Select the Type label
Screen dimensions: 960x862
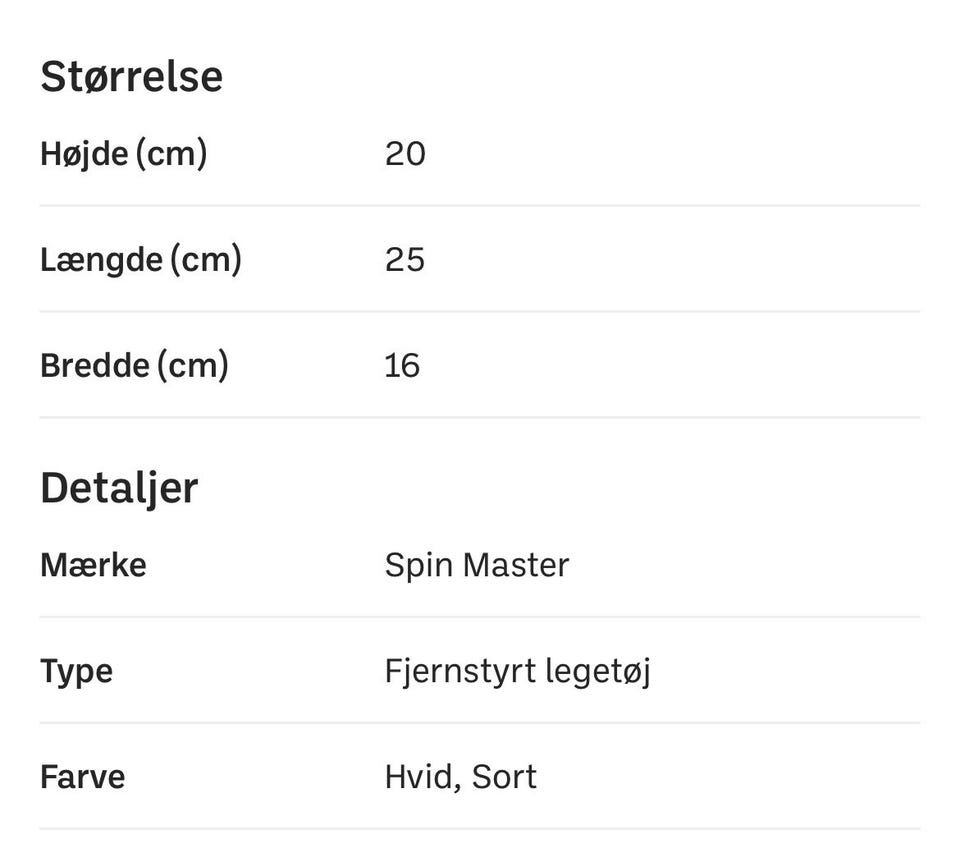[76, 671]
